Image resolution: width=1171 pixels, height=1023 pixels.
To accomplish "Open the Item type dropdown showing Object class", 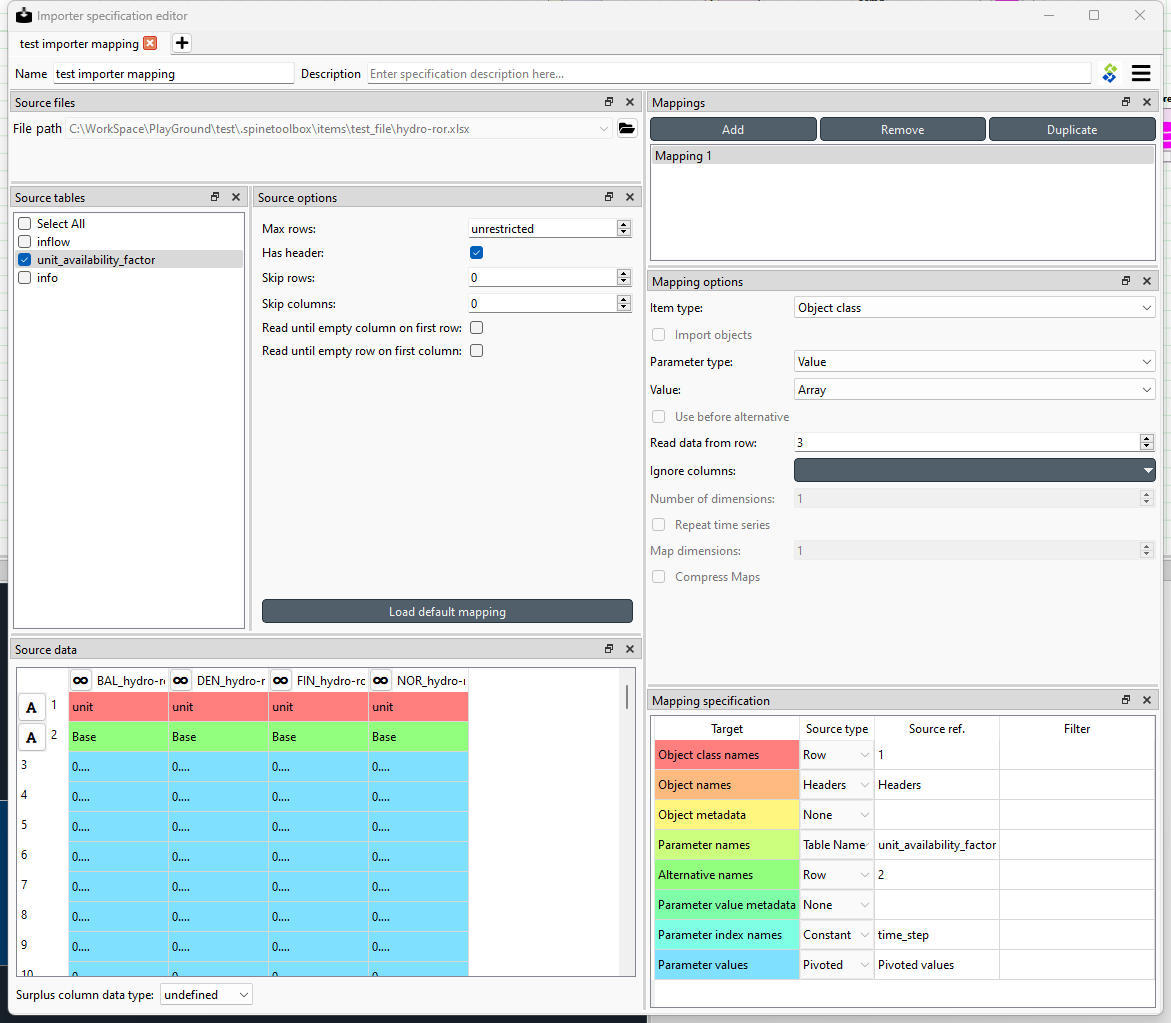I will coord(974,307).
